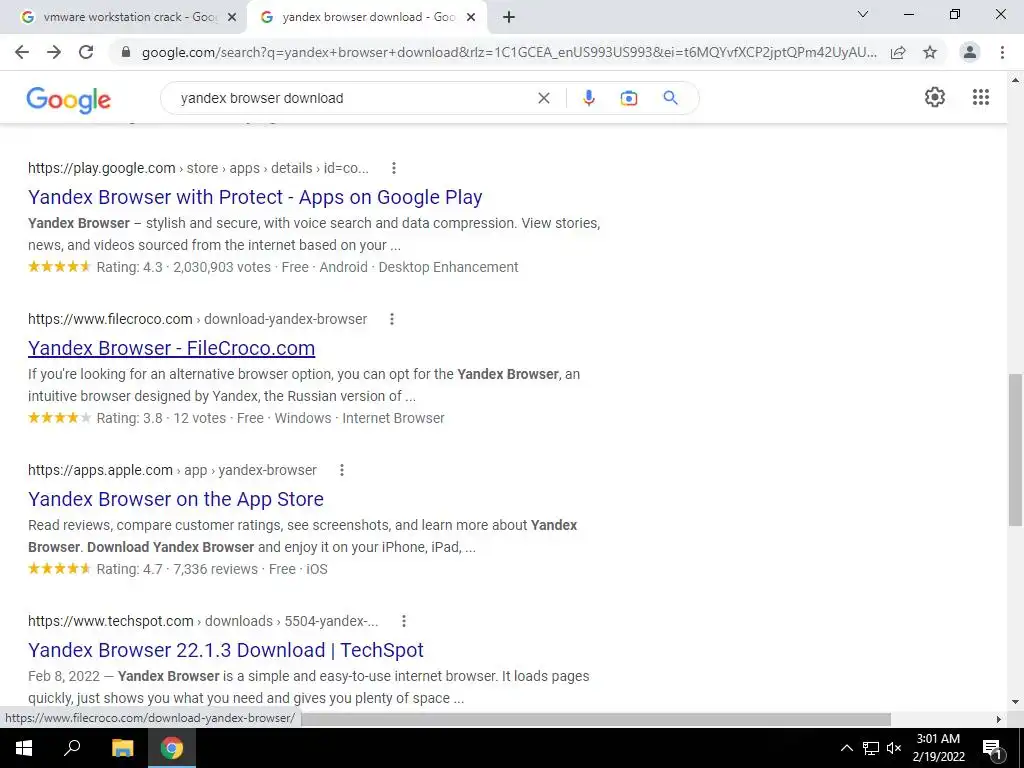Click the 'Rating: 4.3' text
Image resolution: width=1024 pixels, height=768 pixels.
129,267
